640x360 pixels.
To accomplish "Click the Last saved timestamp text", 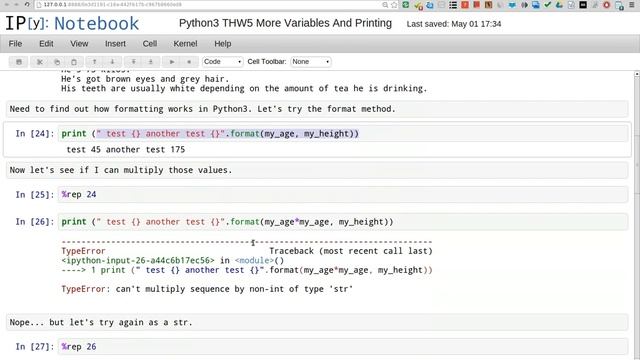I will tap(454, 24).
